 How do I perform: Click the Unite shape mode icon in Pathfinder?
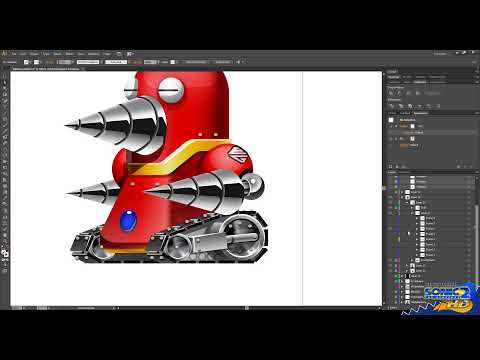pos(392,94)
